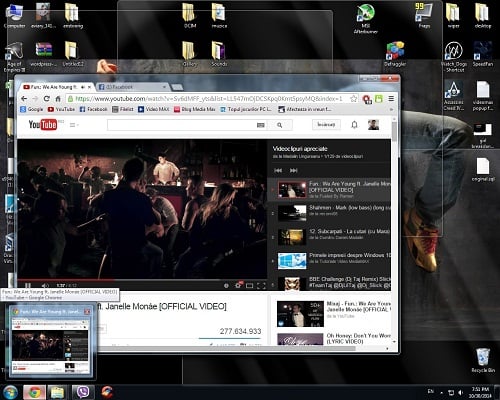
Task: Open the green extension icon in Chrome toolbar
Action: [x=379, y=99]
